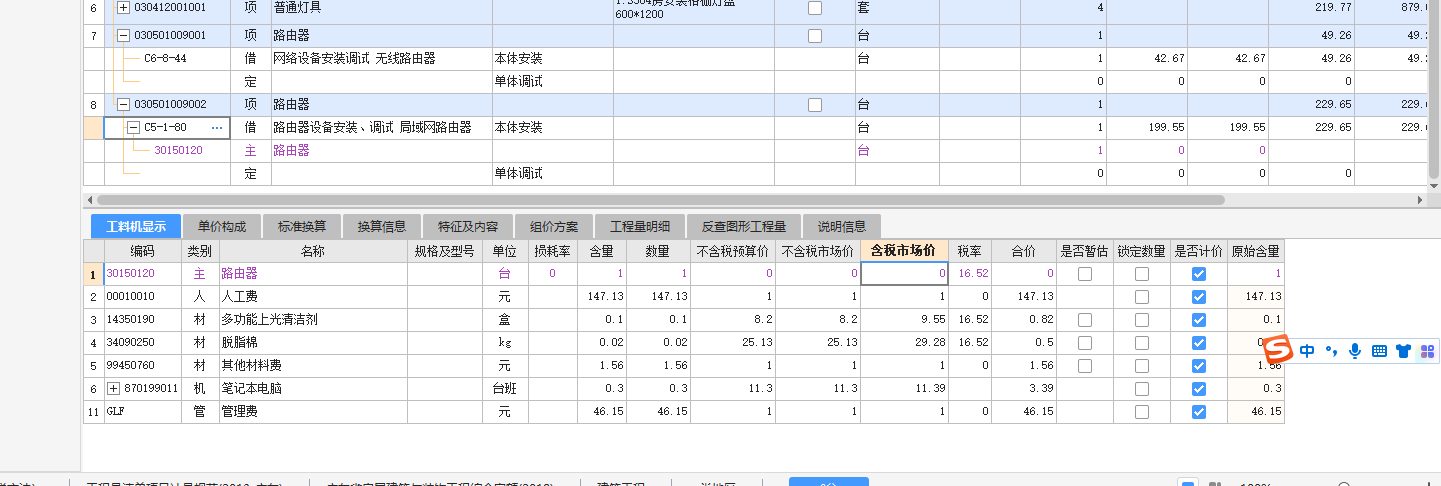Click value 199.55 unit price for C5-1-80
Screen dimensions: 1441x486
[1146, 128]
